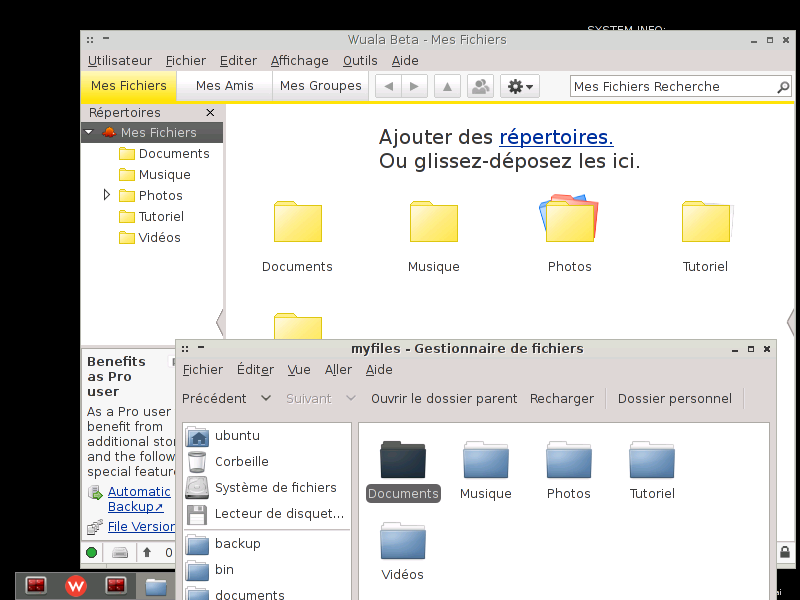
Task: Open the share with friends icon in Wuala
Action: 481,86
